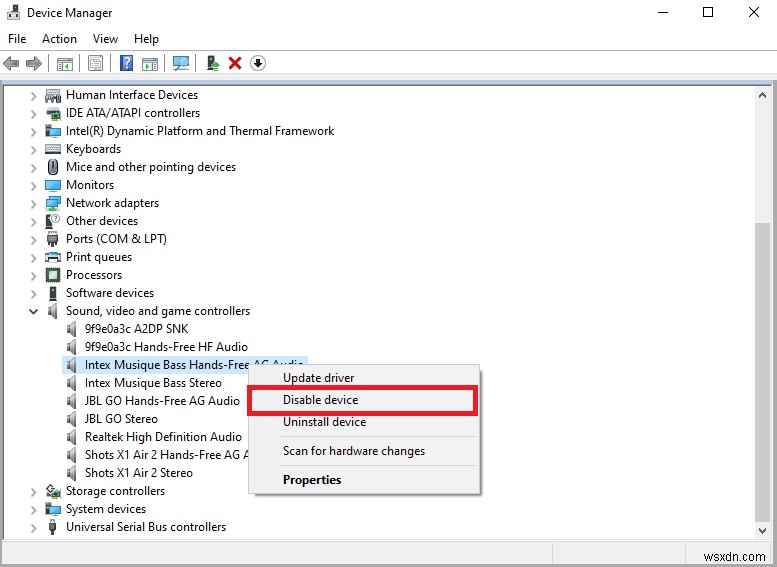Expand the Storage controllers node

tap(33, 492)
